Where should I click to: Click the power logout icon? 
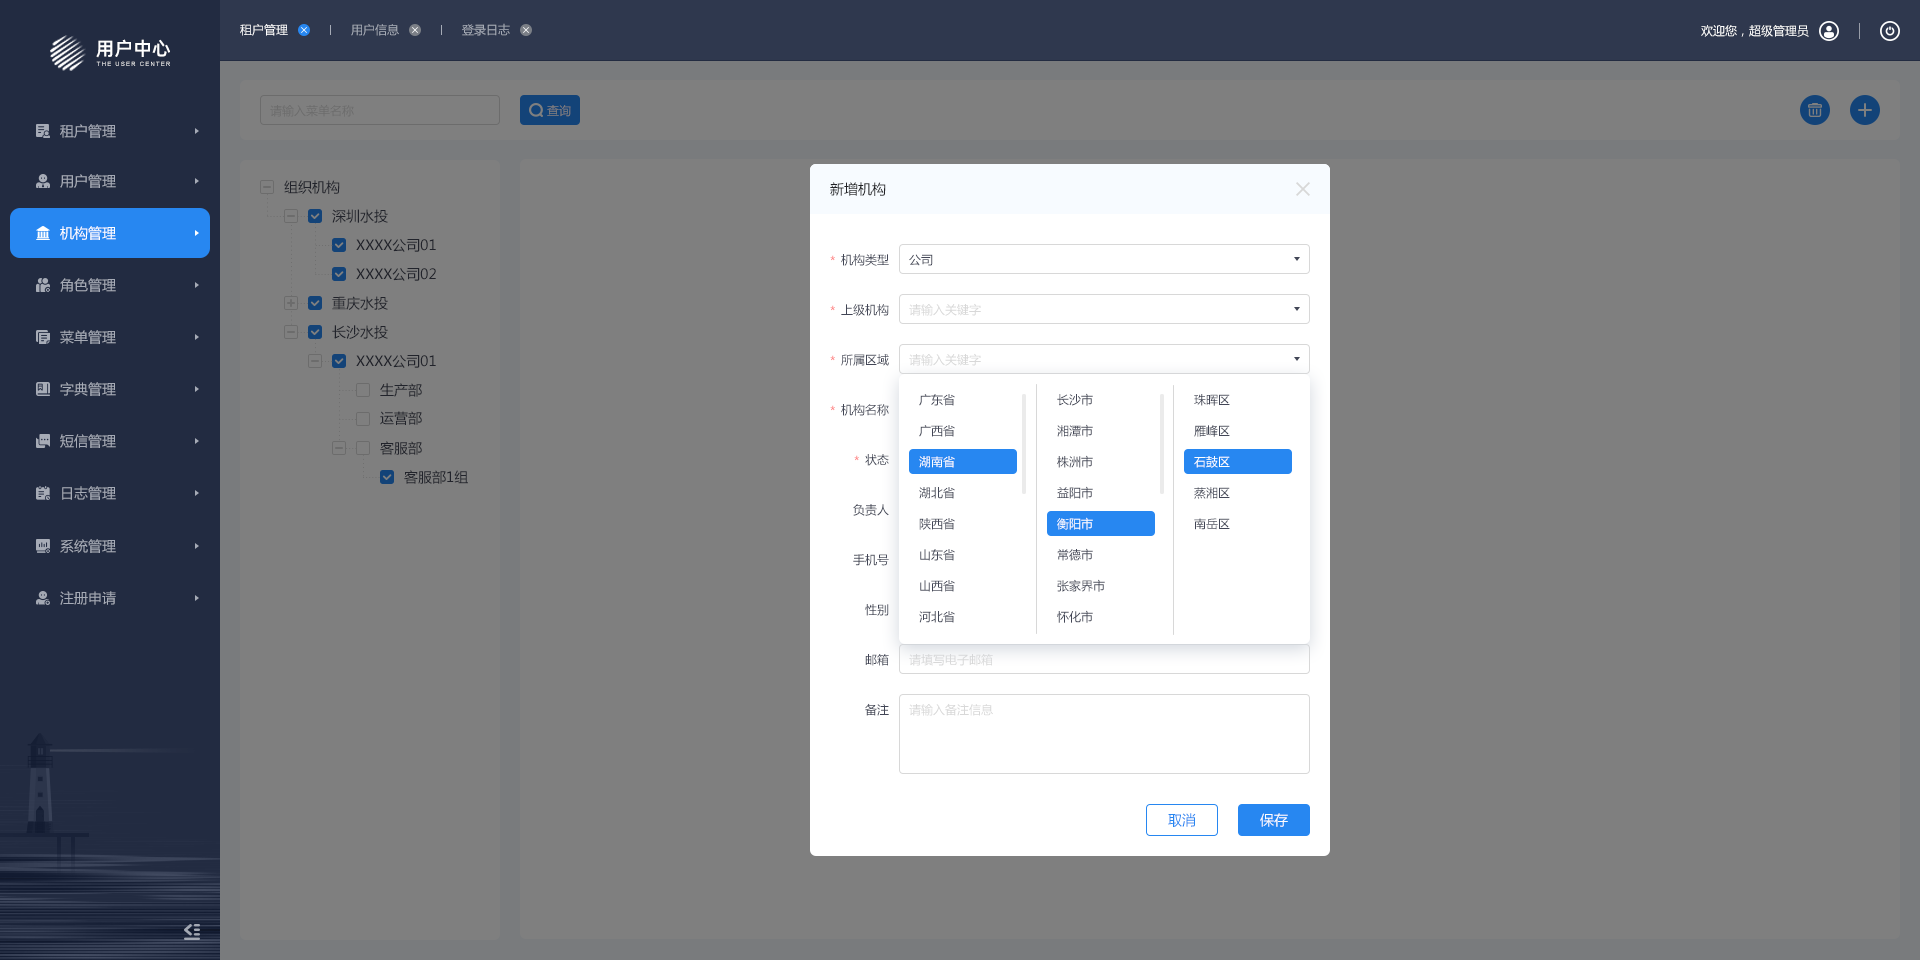tap(1889, 31)
